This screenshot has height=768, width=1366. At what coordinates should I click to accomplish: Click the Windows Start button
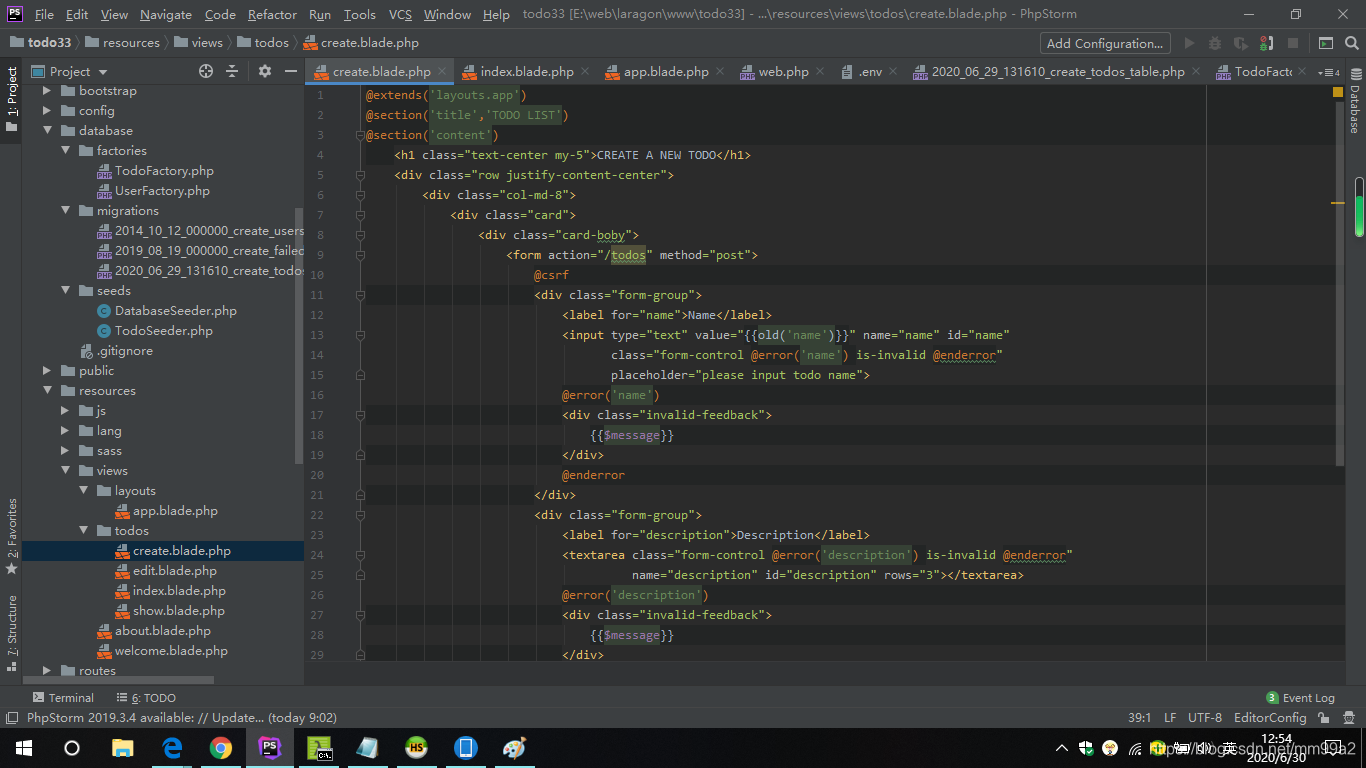[x=24, y=747]
